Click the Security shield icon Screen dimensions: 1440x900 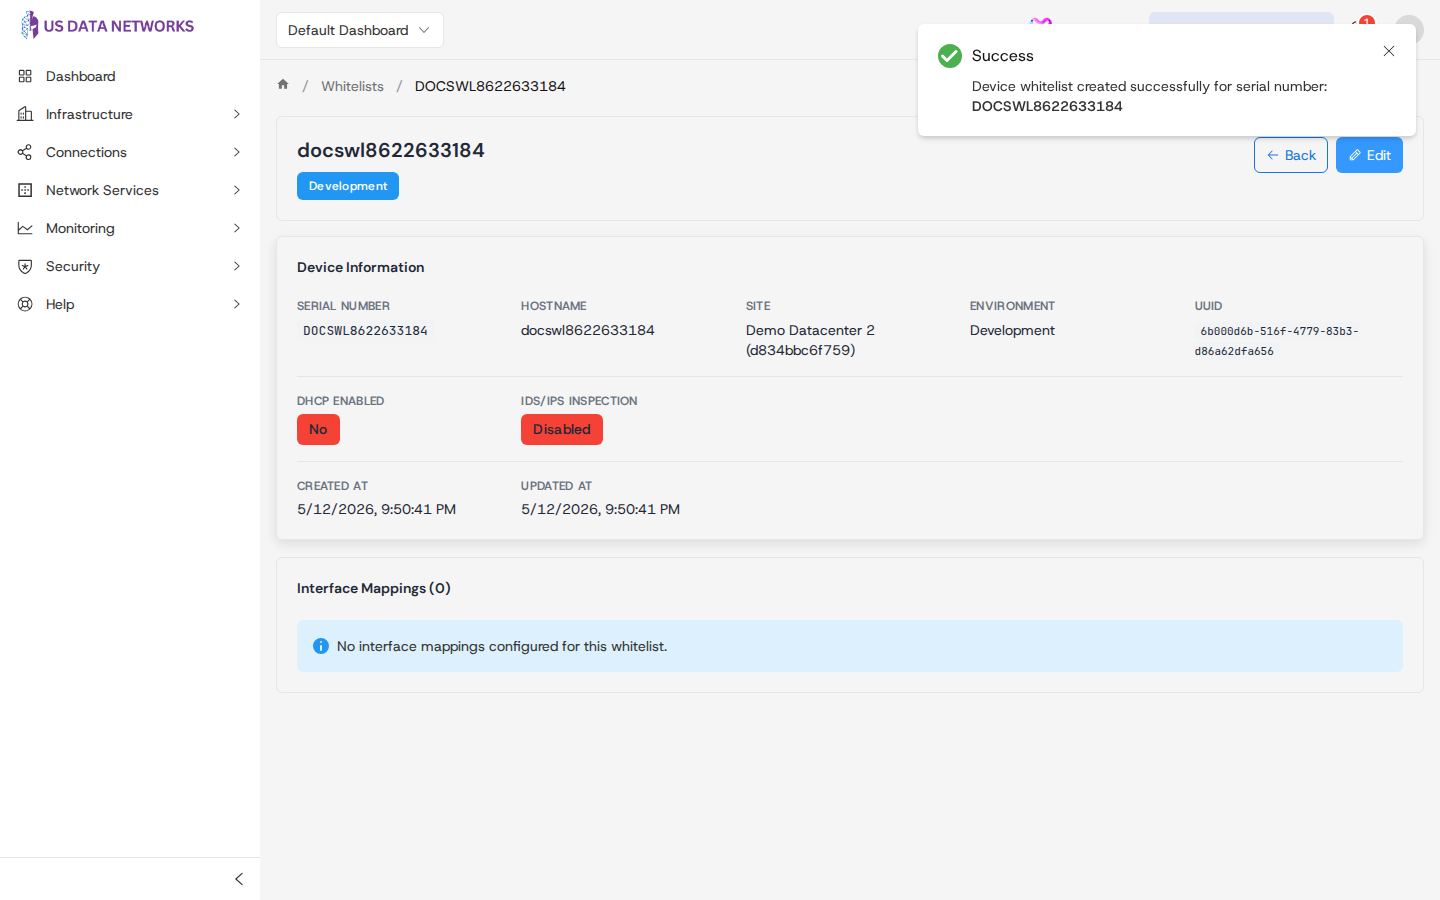click(25, 266)
